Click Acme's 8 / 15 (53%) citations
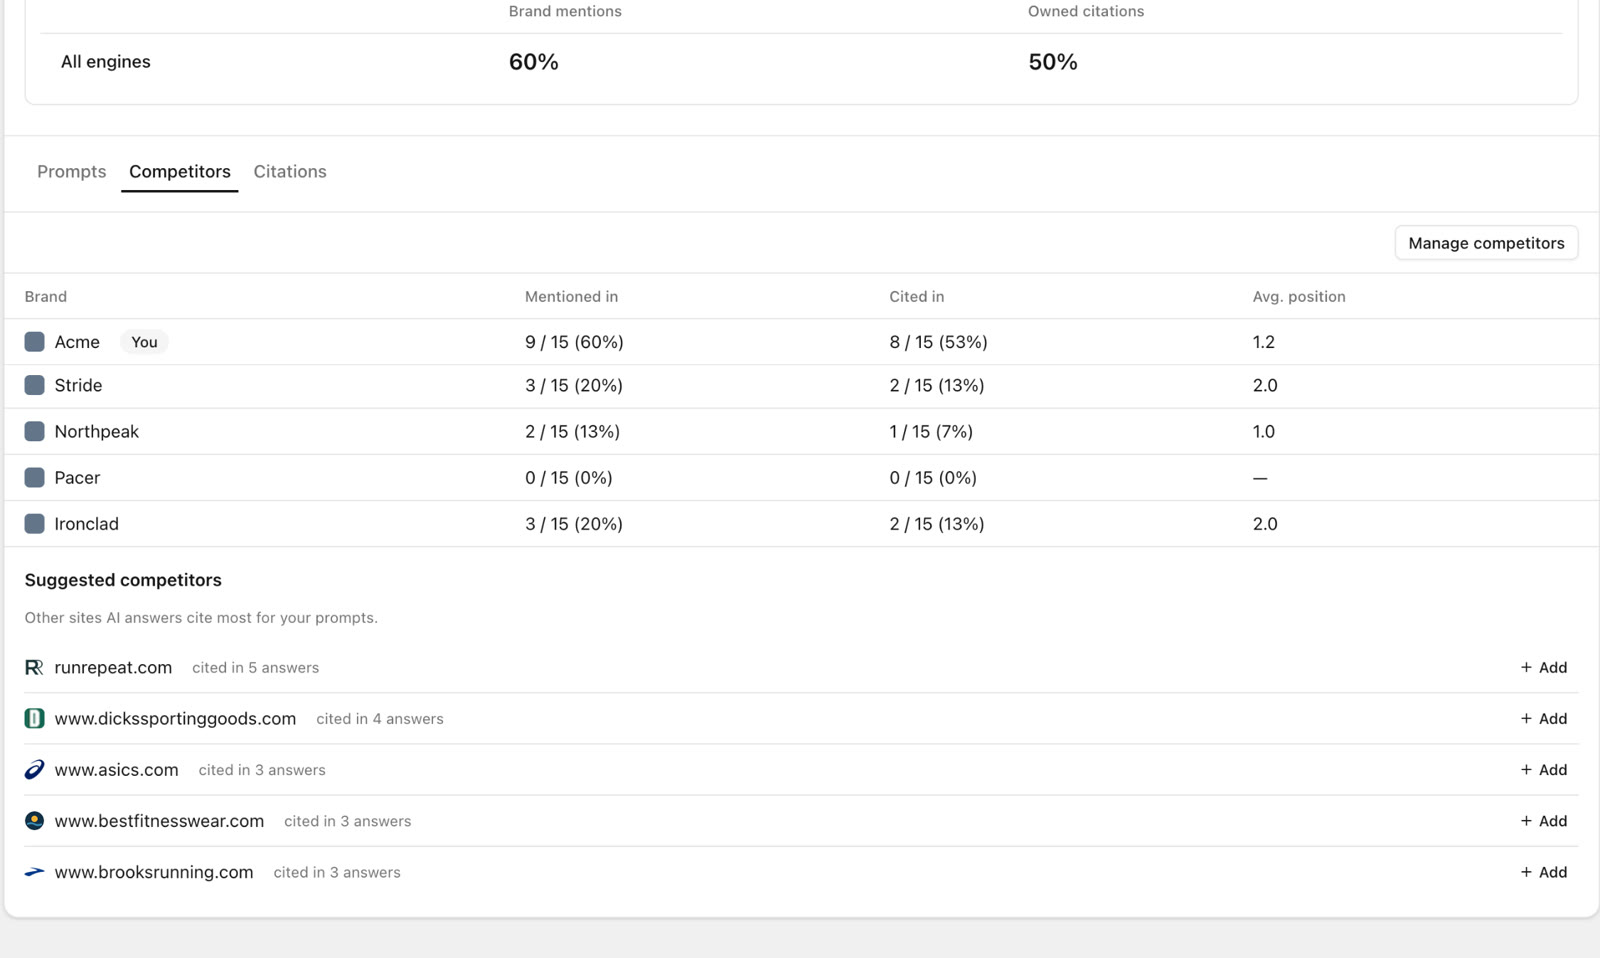 click(938, 342)
